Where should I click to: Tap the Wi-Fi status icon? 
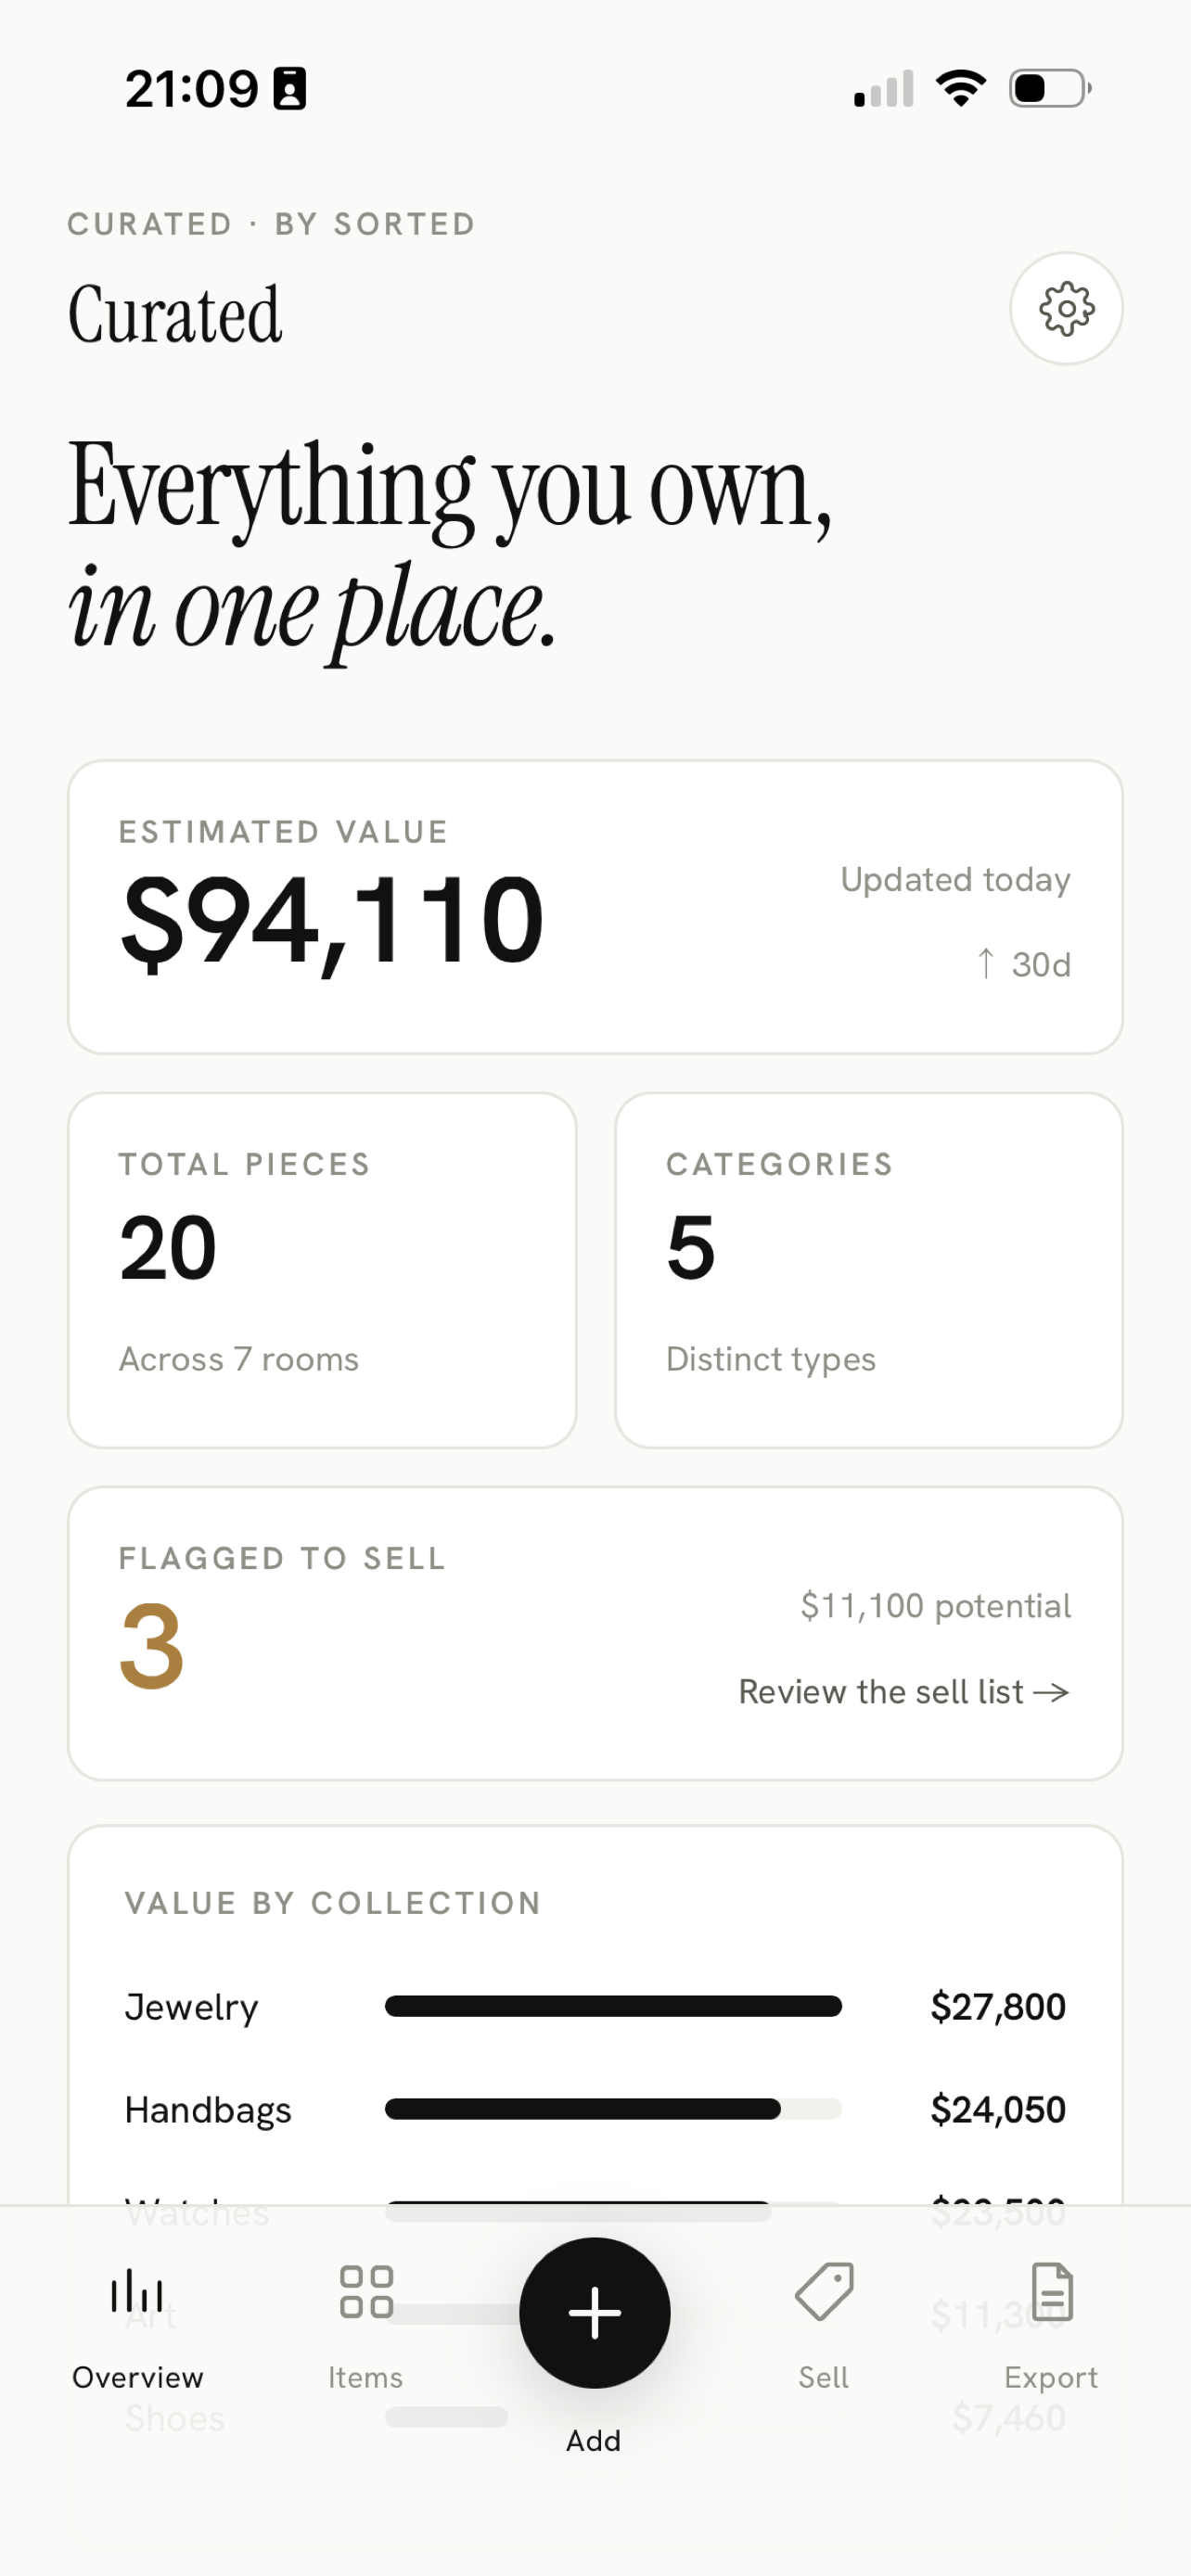(x=961, y=88)
